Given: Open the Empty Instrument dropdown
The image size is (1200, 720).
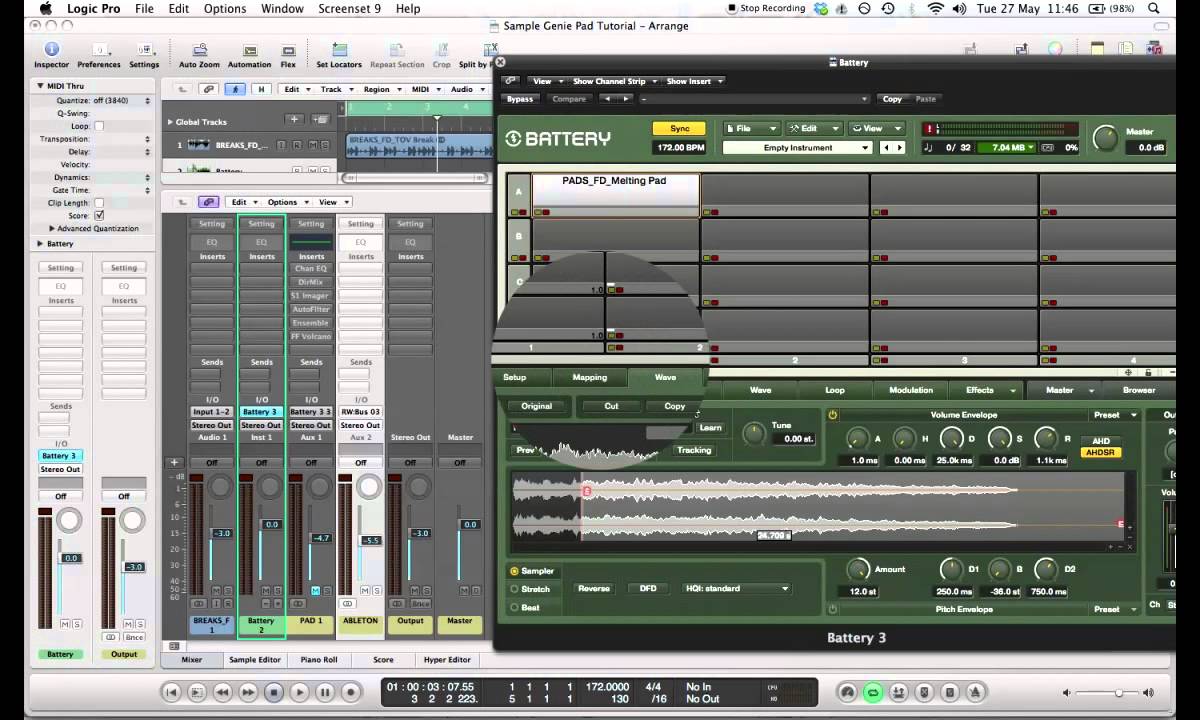Looking at the screenshot, I should [x=797, y=148].
